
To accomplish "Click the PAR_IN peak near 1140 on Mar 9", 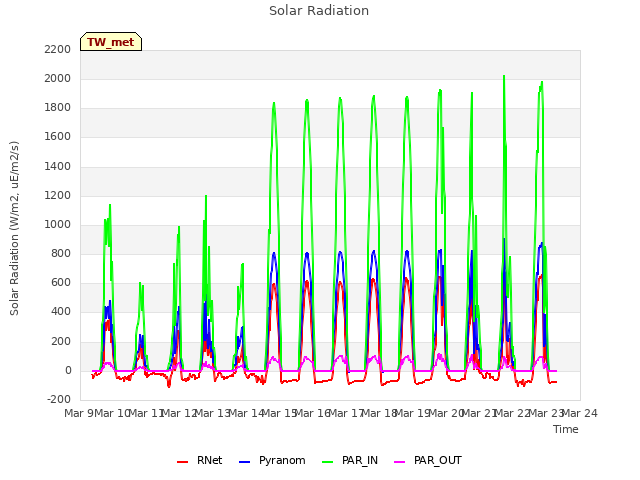I will [x=110, y=205].
